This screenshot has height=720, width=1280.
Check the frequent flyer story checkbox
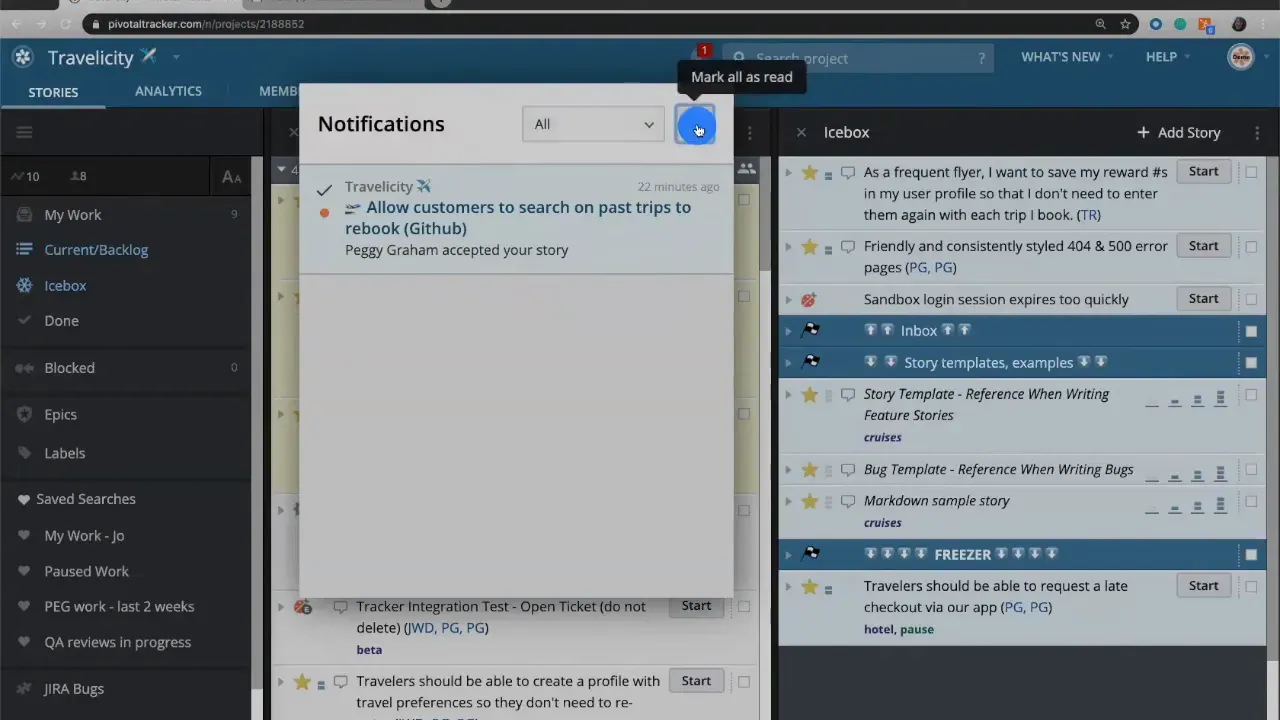point(1251,172)
